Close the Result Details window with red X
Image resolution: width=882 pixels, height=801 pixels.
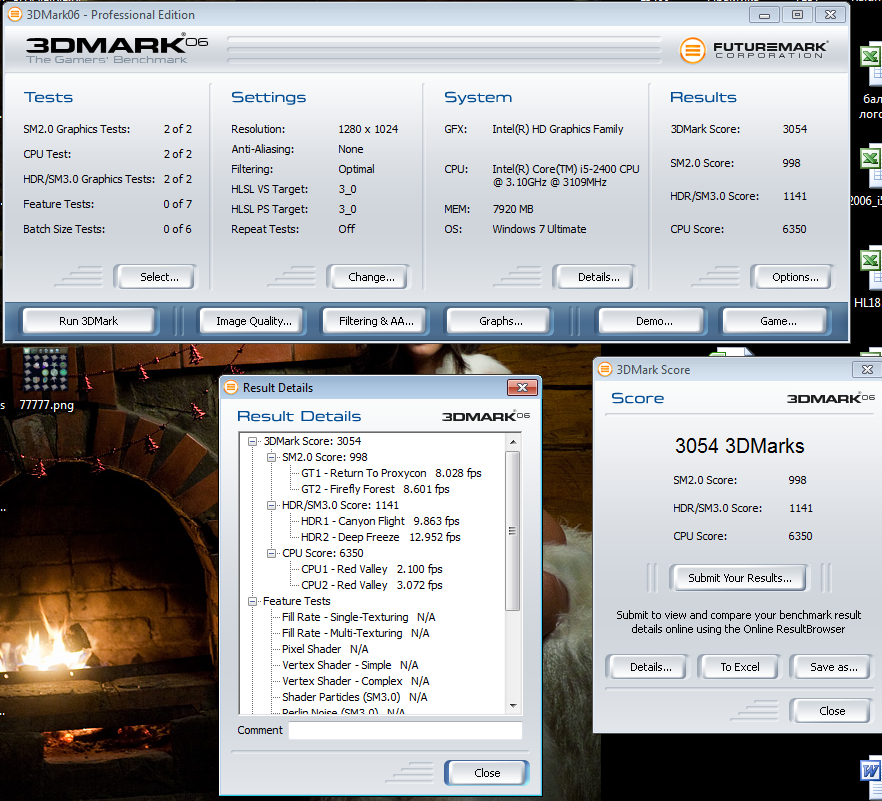click(522, 387)
